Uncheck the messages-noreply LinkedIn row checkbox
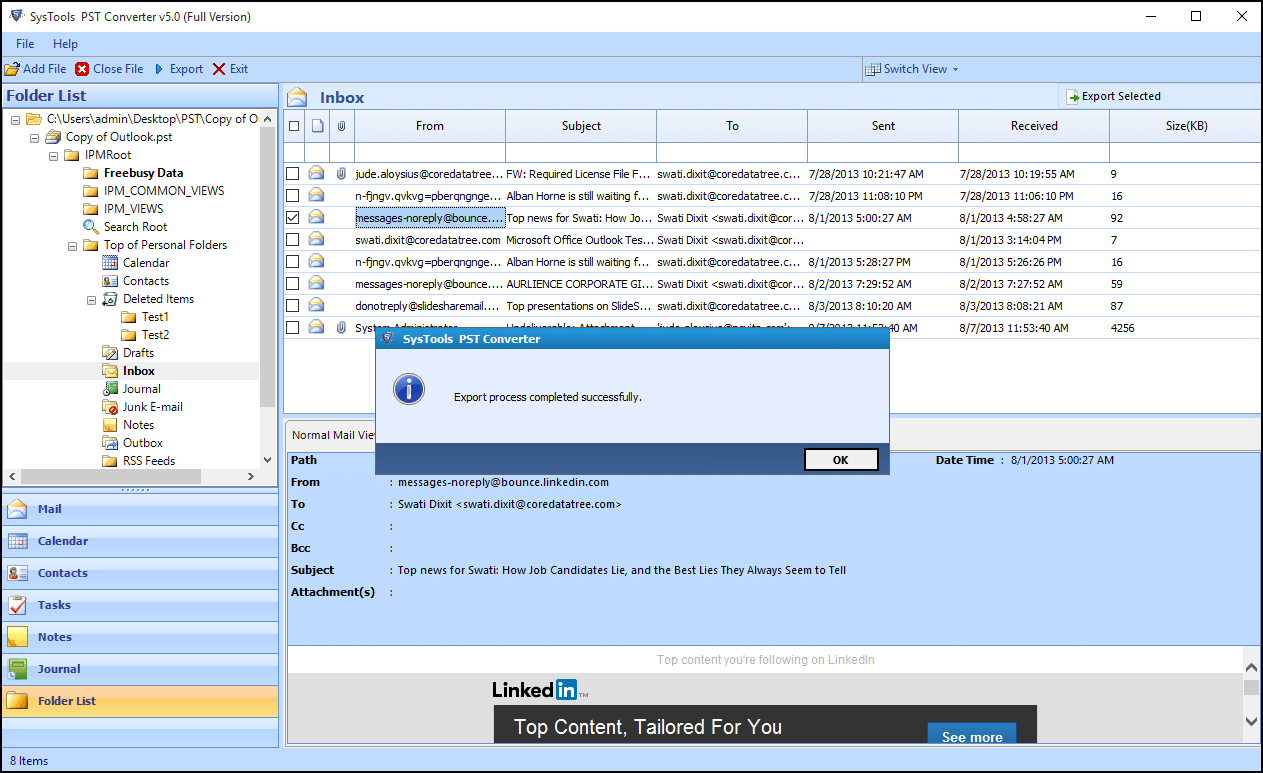 point(293,217)
